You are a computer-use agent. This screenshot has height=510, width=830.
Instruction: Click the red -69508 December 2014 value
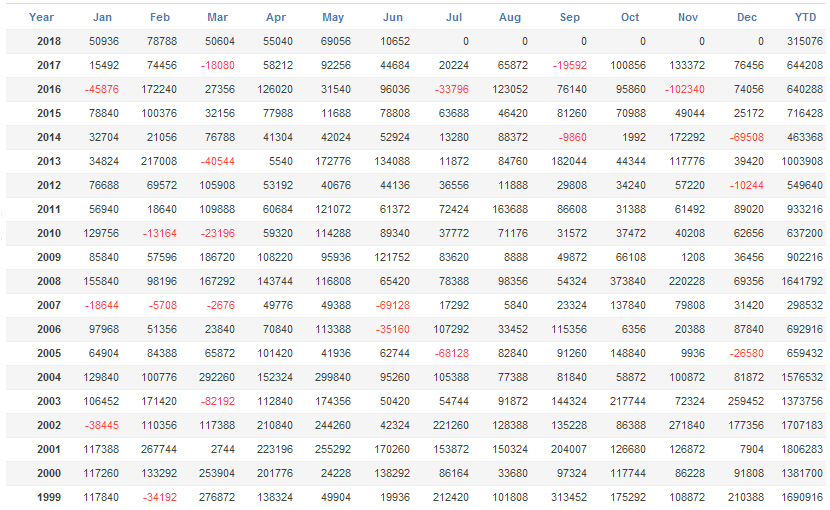pos(746,137)
